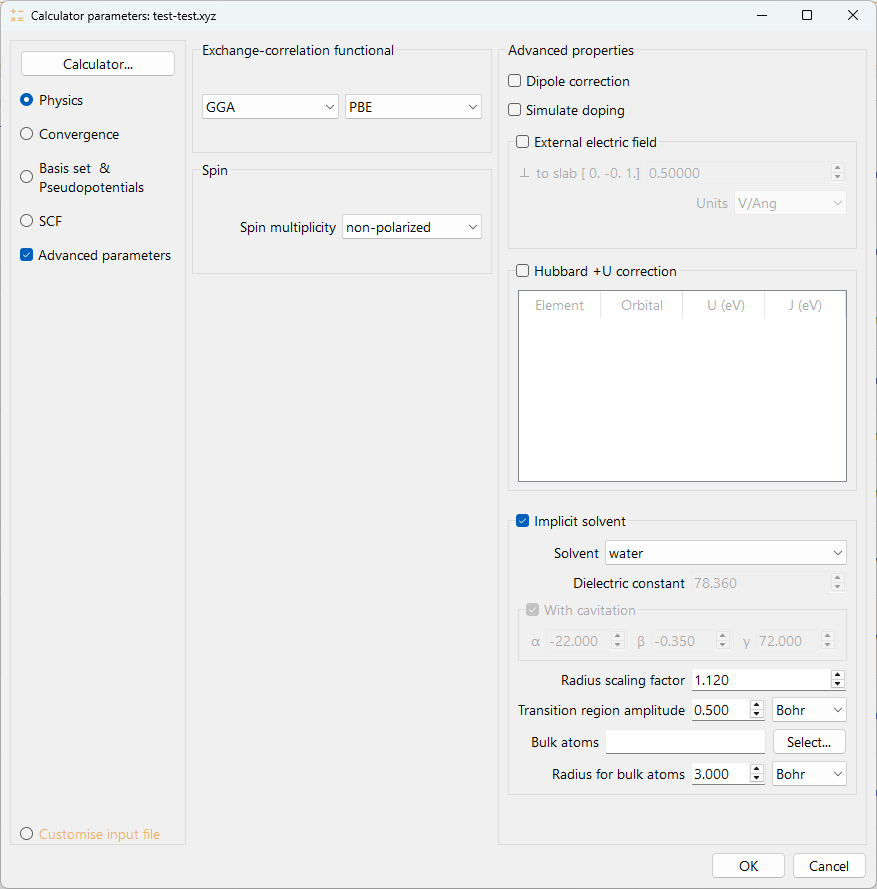The width and height of the screenshot is (877, 889).
Task: Click the Bulk atoms input field
Action: pyautogui.click(x=685, y=742)
